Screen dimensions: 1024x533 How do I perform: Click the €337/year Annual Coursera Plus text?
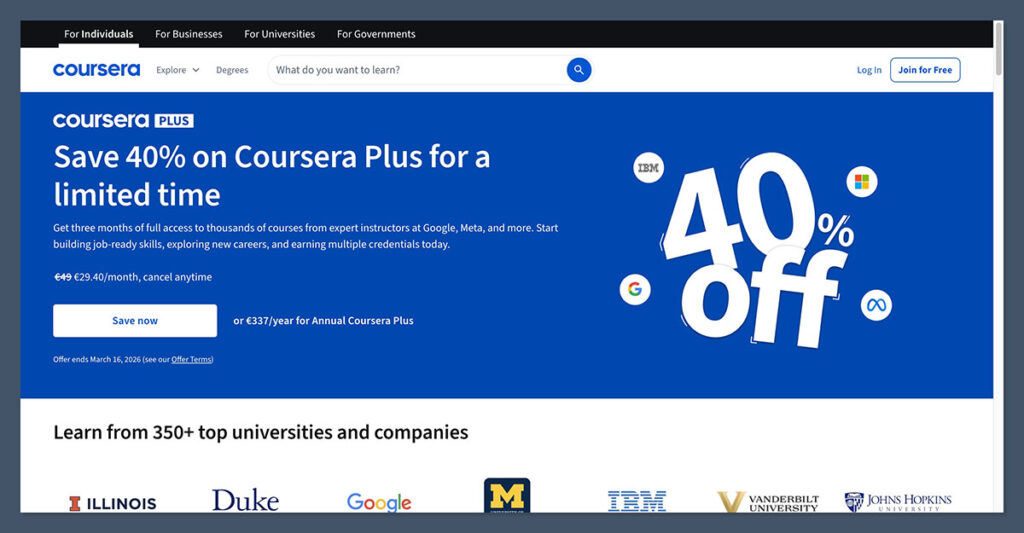(323, 321)
